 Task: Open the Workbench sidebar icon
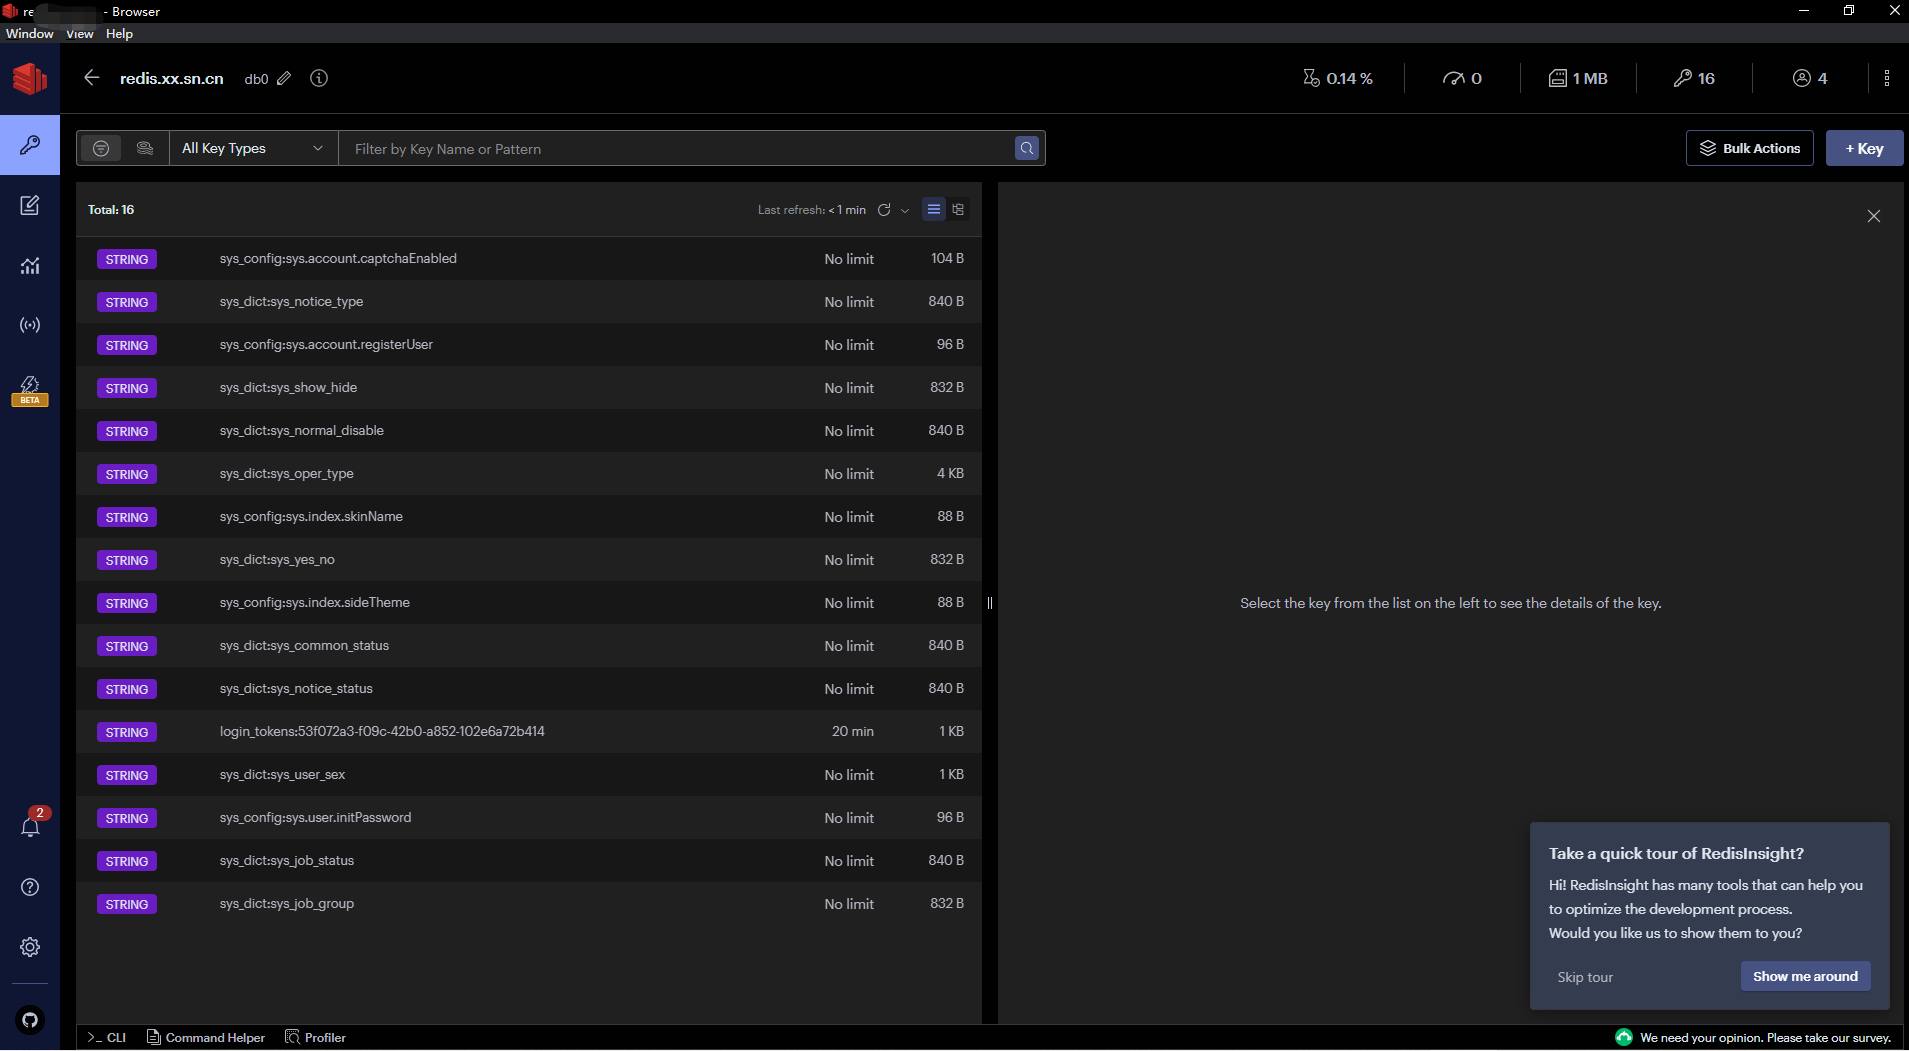click(30, 205)
